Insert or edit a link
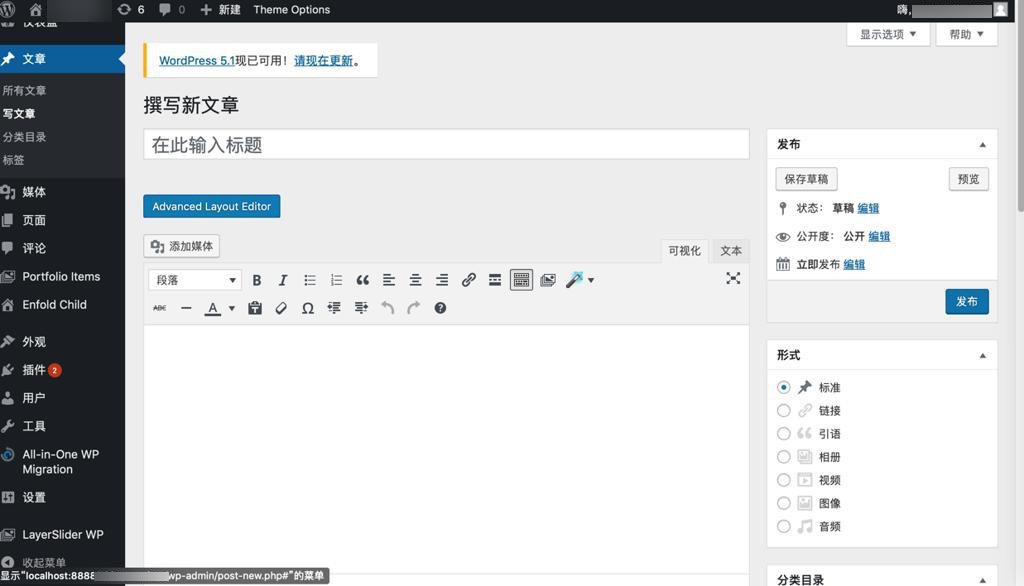1024x586 pixels. click(x=468, y=280)
